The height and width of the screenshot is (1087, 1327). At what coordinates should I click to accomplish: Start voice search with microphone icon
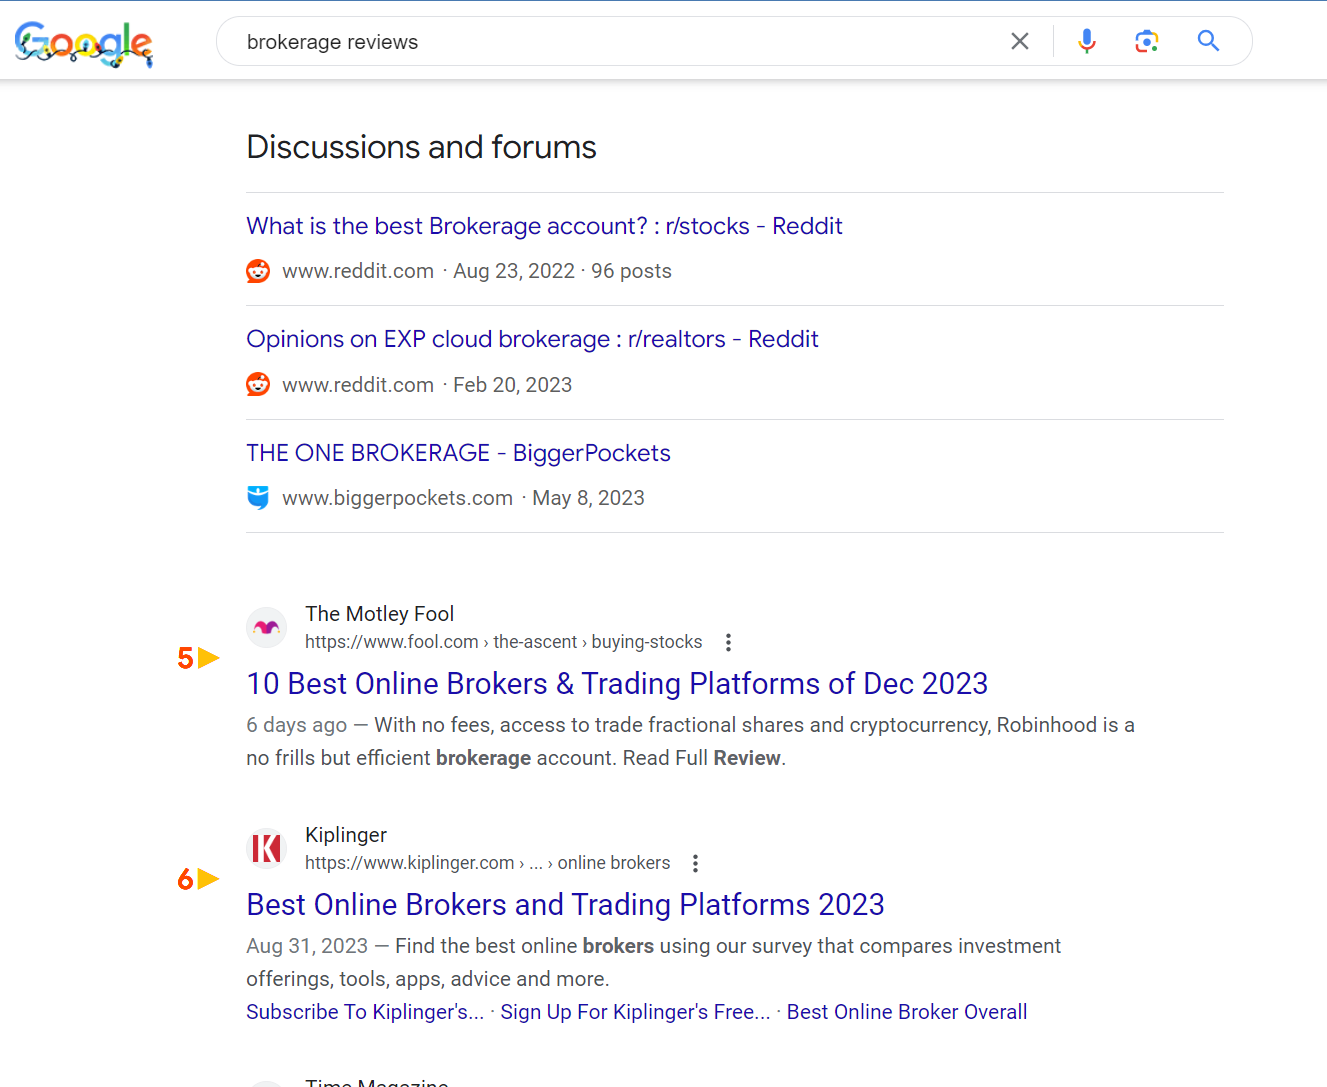[x=1087, y=41]
